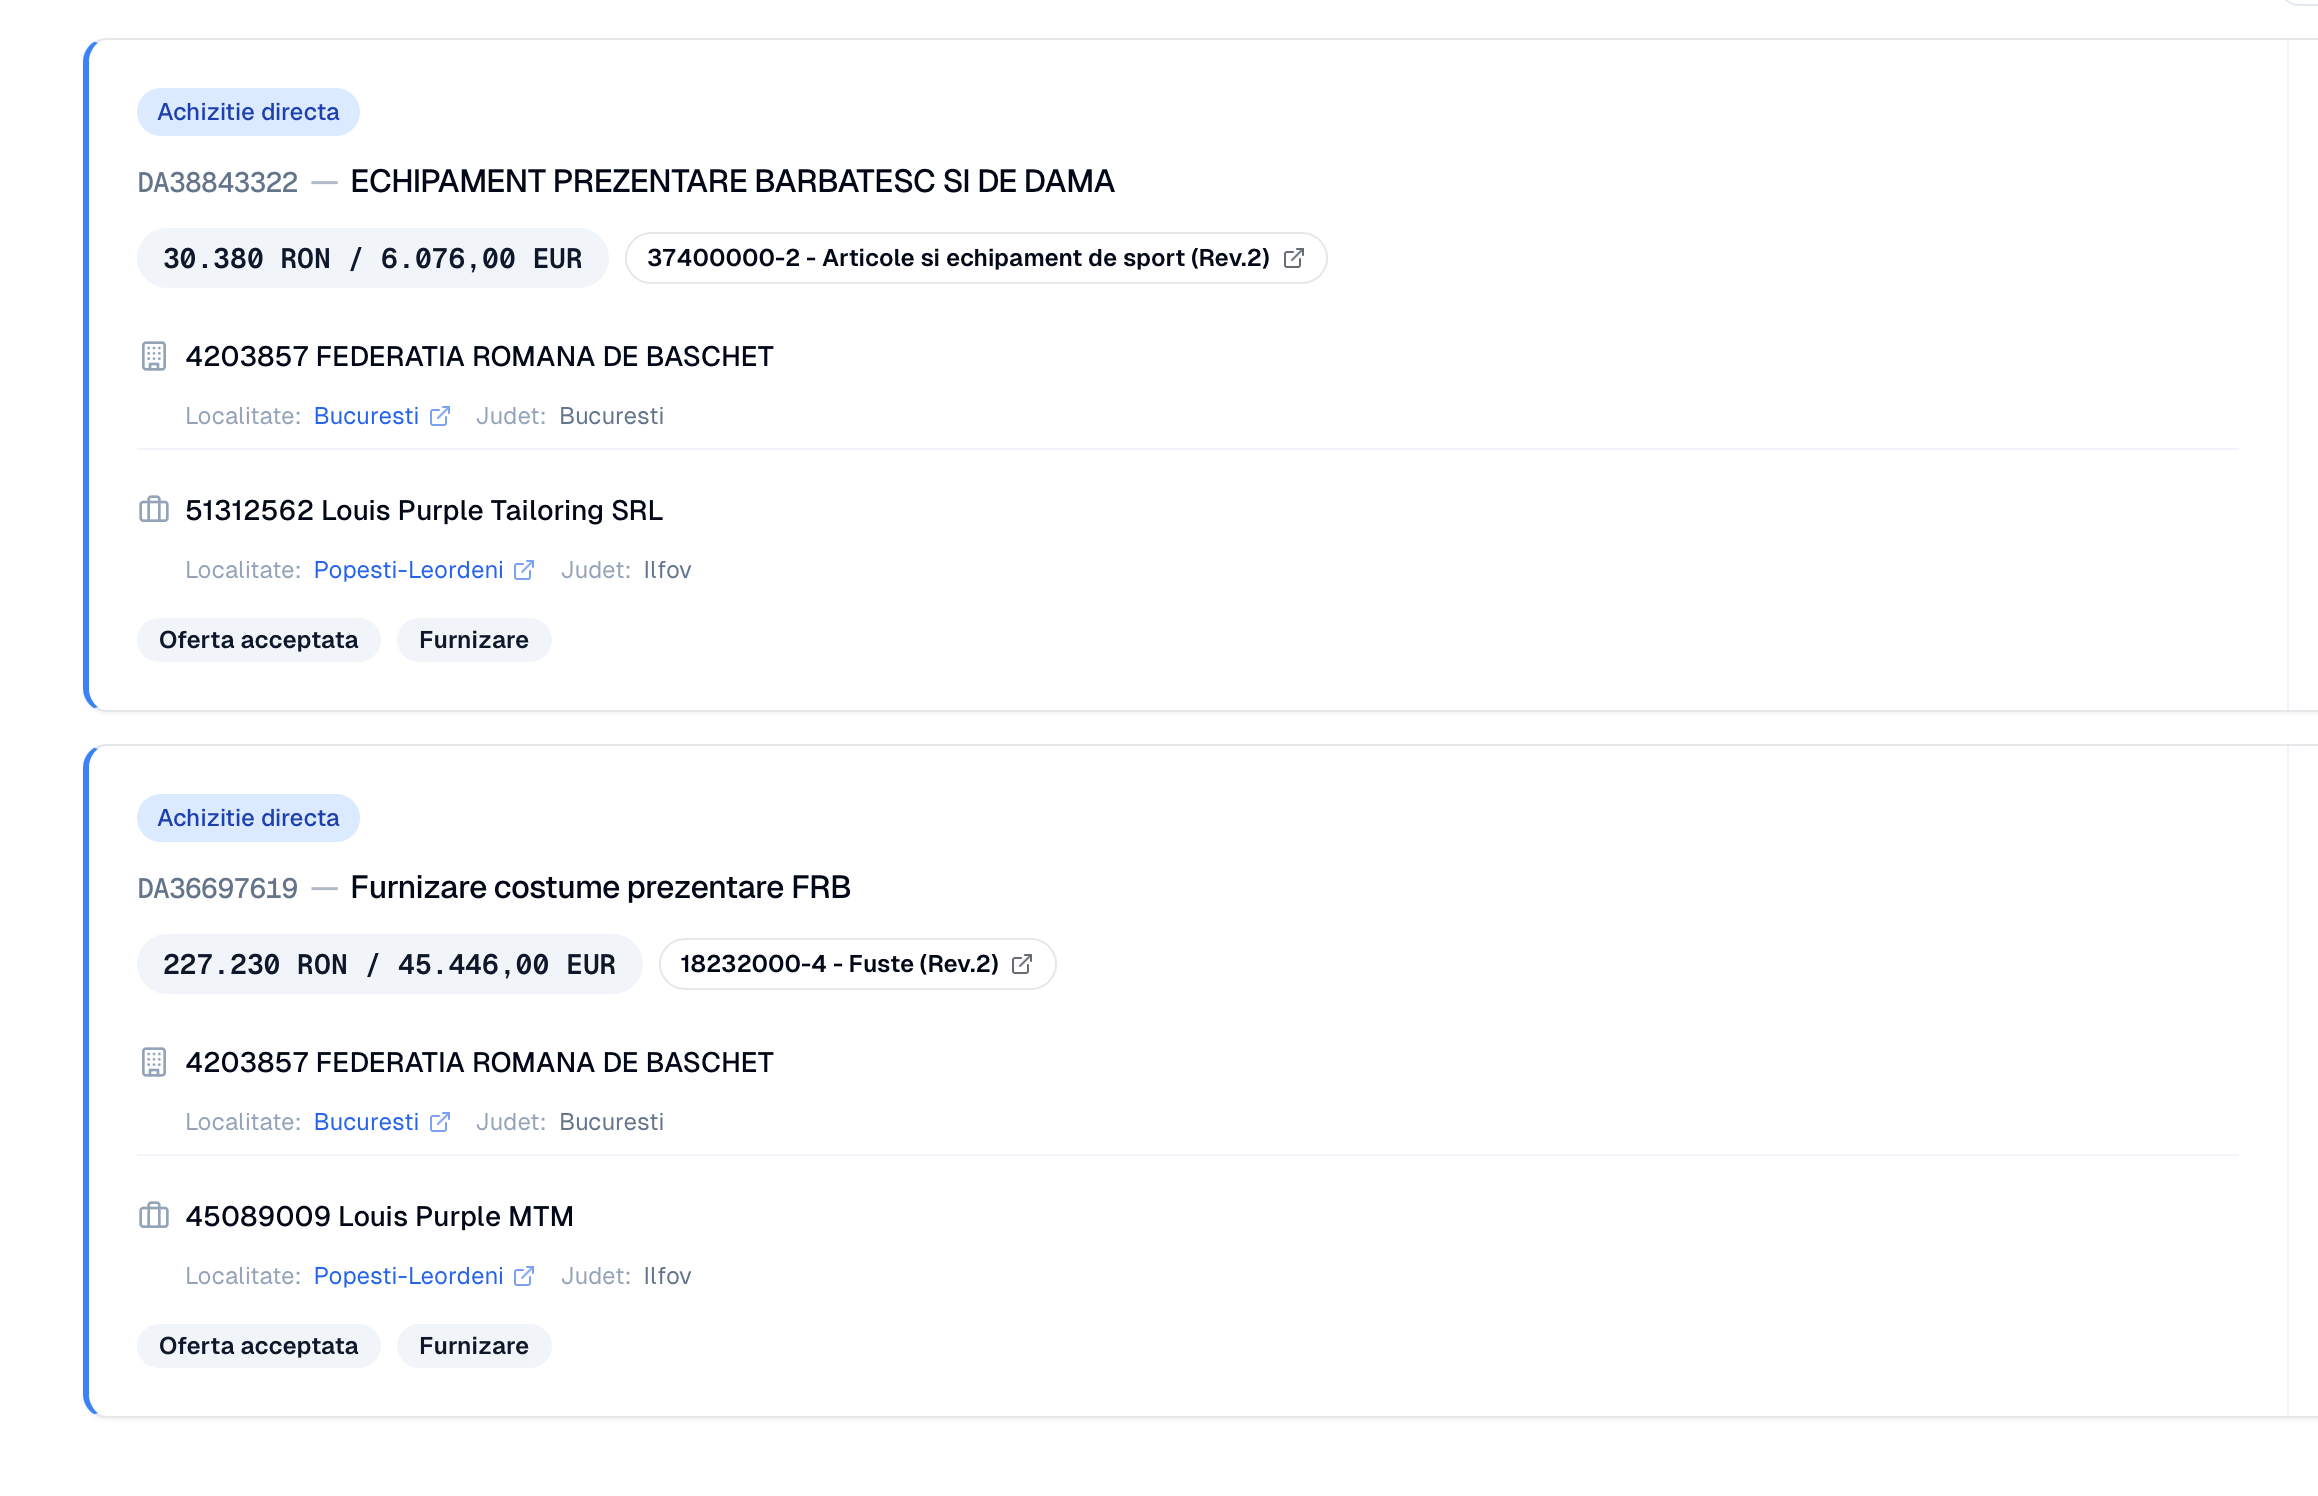Click external link icon after first Bucuresti locality
This screenshot has height=1496, width=2318.
click(x=440, y=416)
